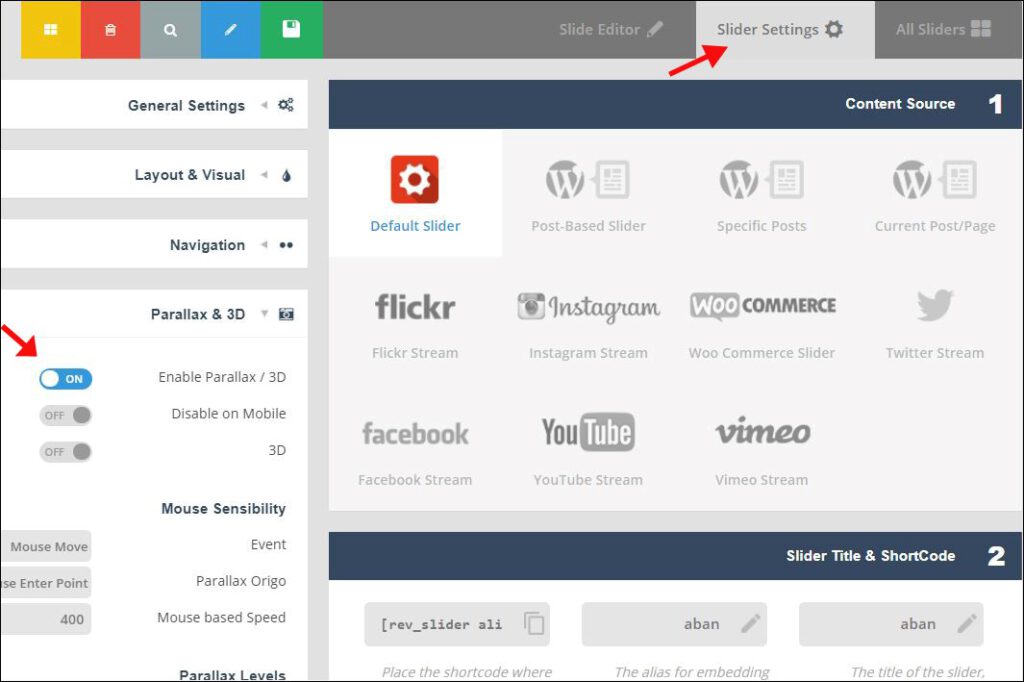Screen dimensions: 1024x682
Task: Click the pencil icon in alias field
Action: pyautogui.click(x=750, y=624)
